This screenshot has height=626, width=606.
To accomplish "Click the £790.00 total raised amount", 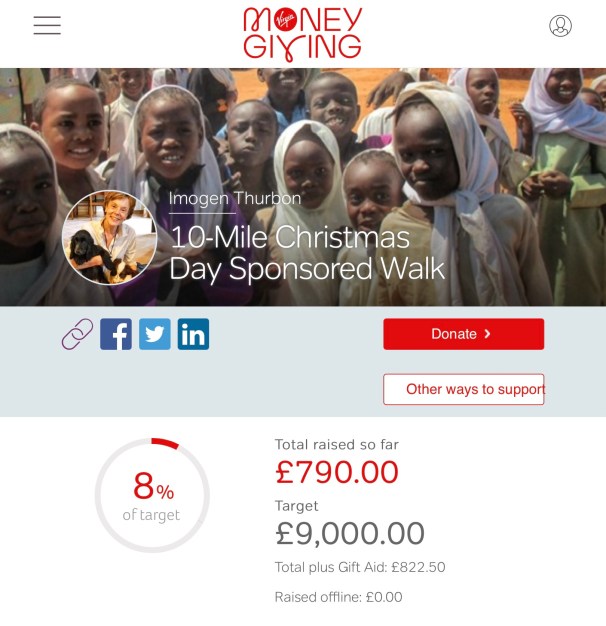I will (x=337, y=472).
